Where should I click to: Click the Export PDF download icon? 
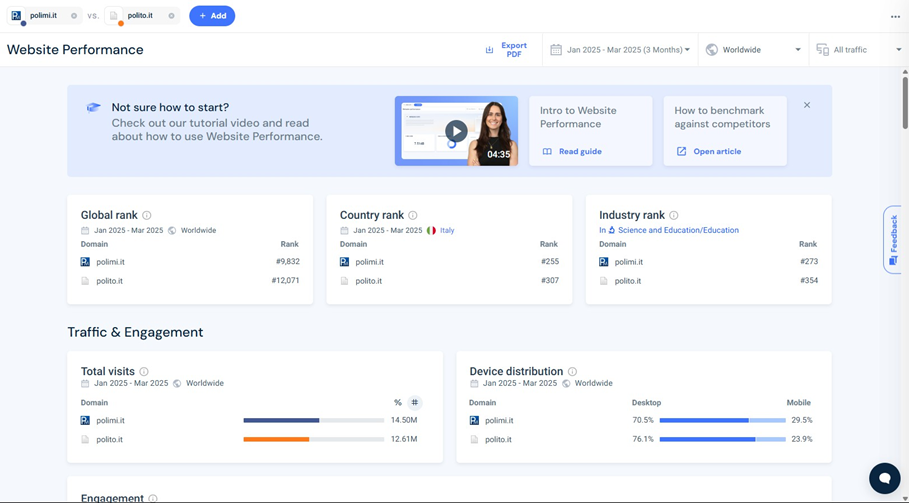coord(489,50)
